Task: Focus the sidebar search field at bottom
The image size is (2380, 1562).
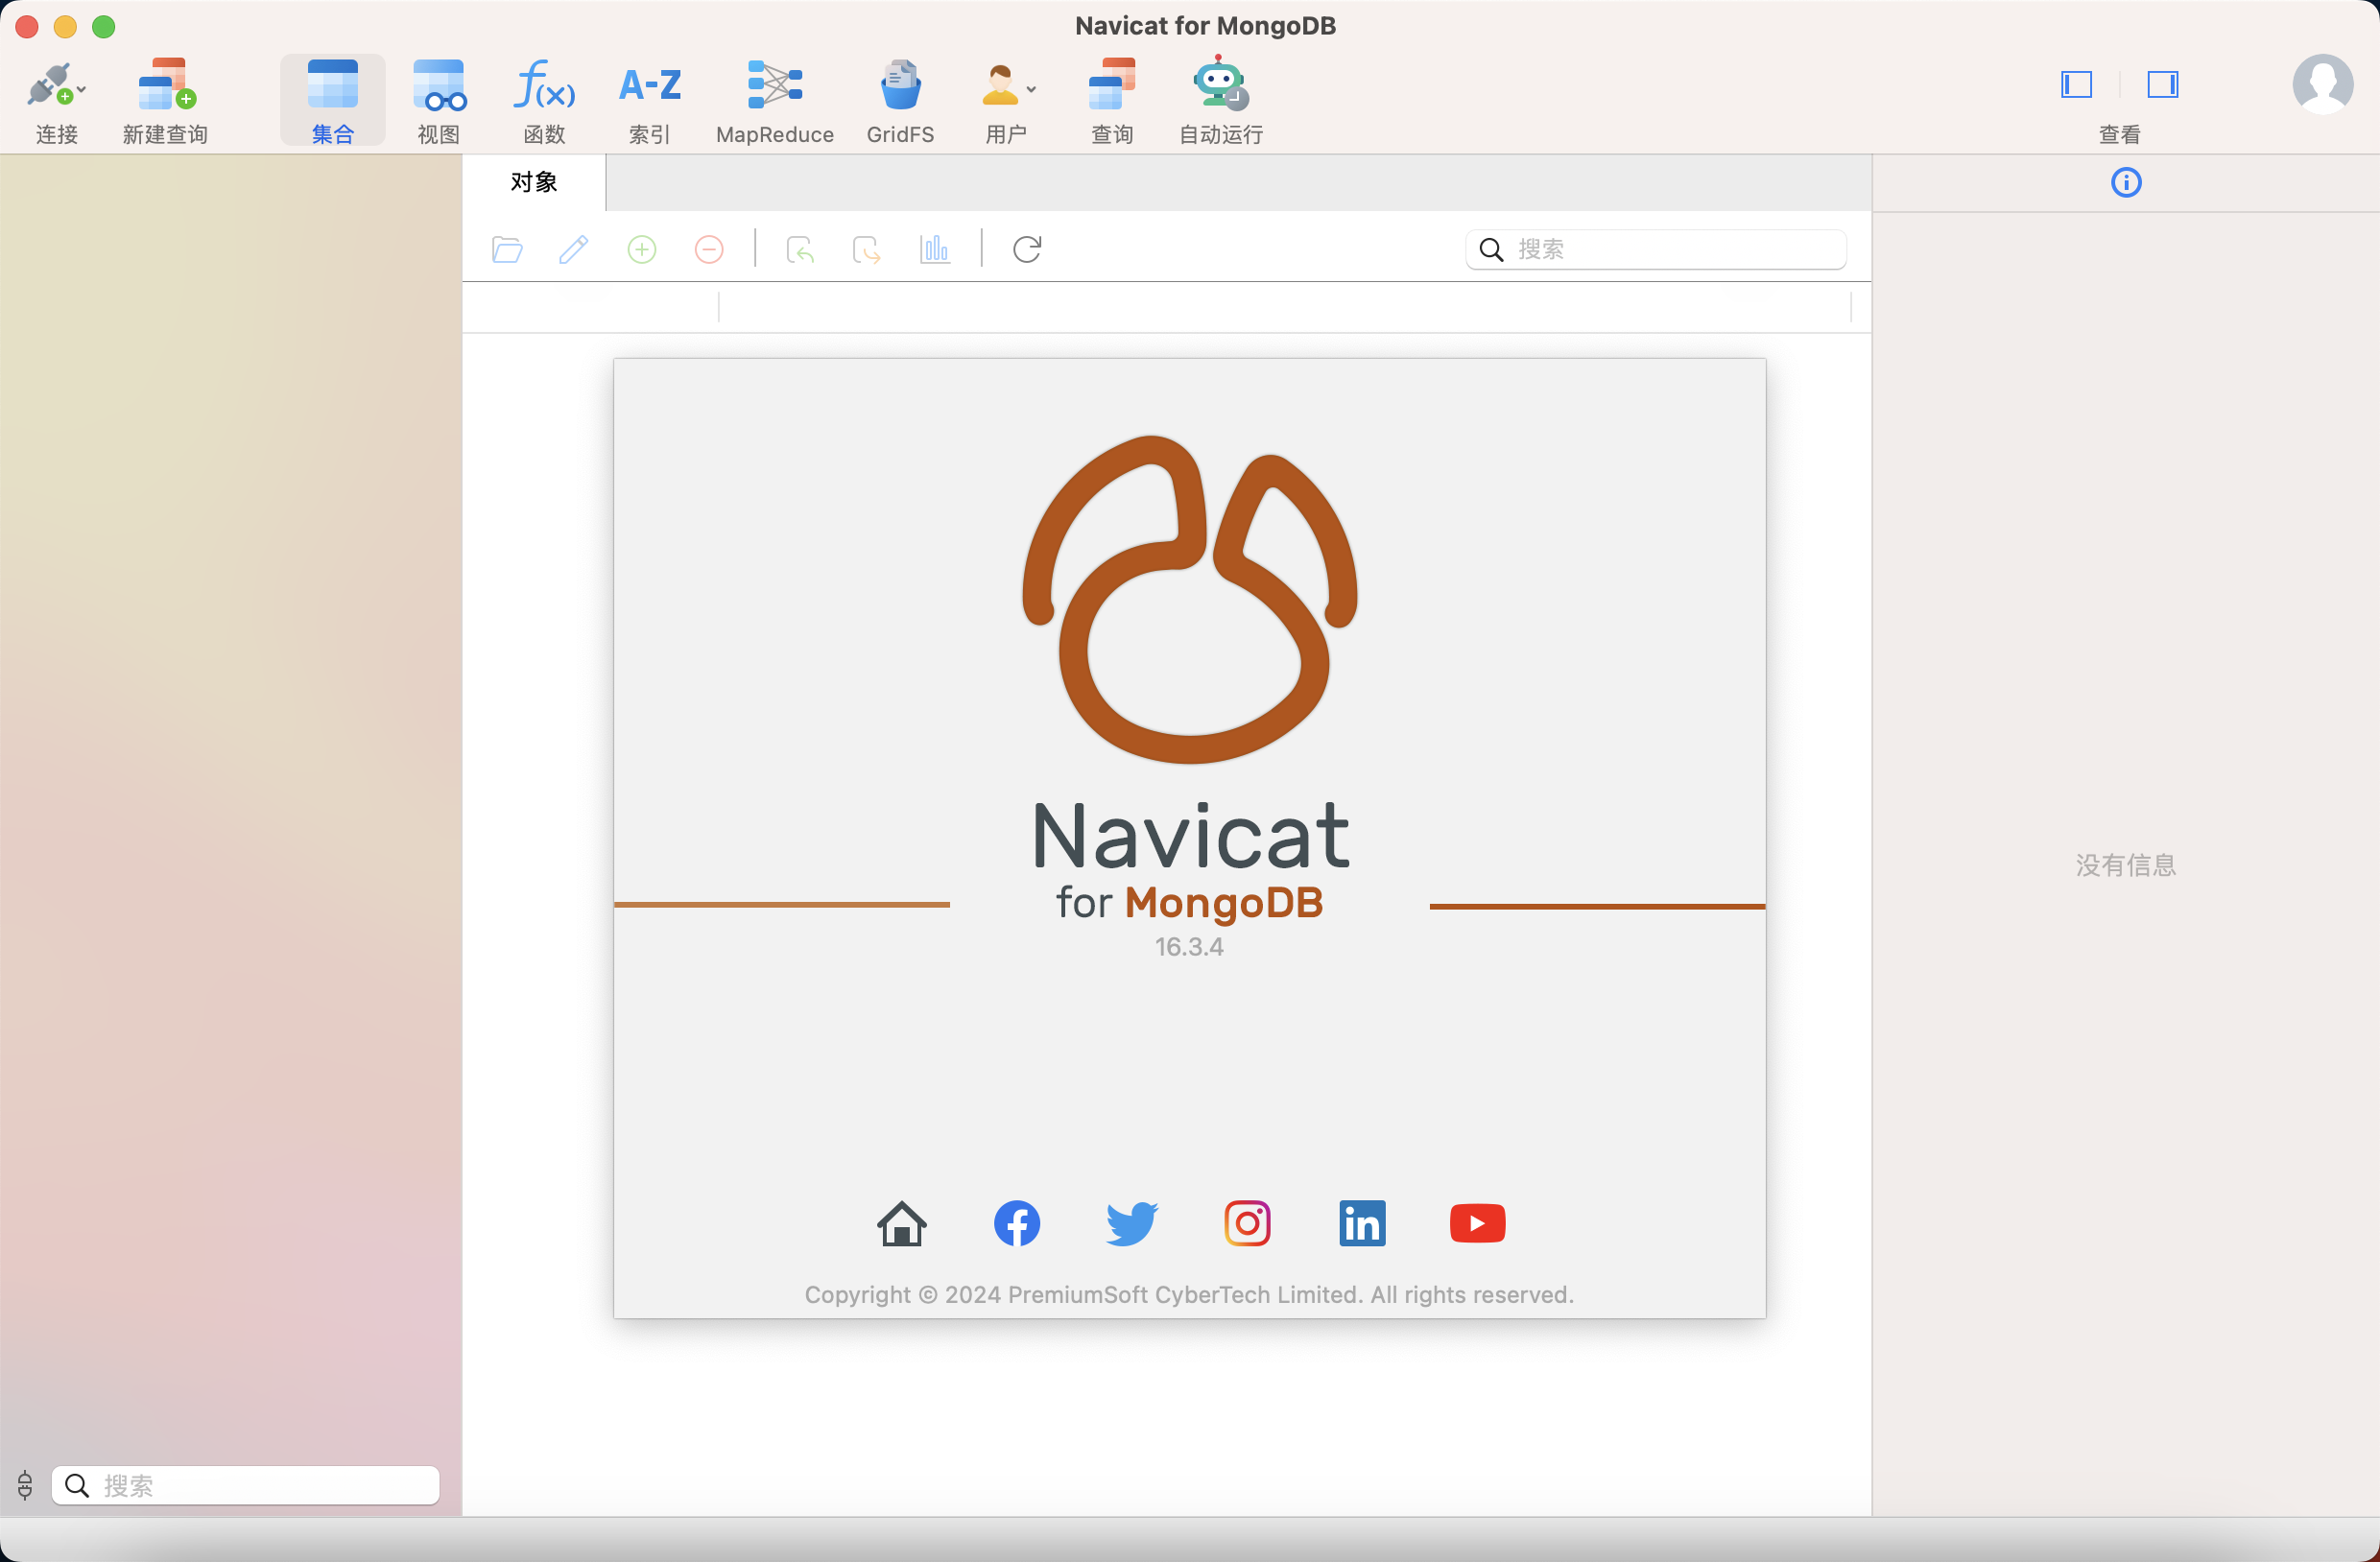Action: [245, 1485]
